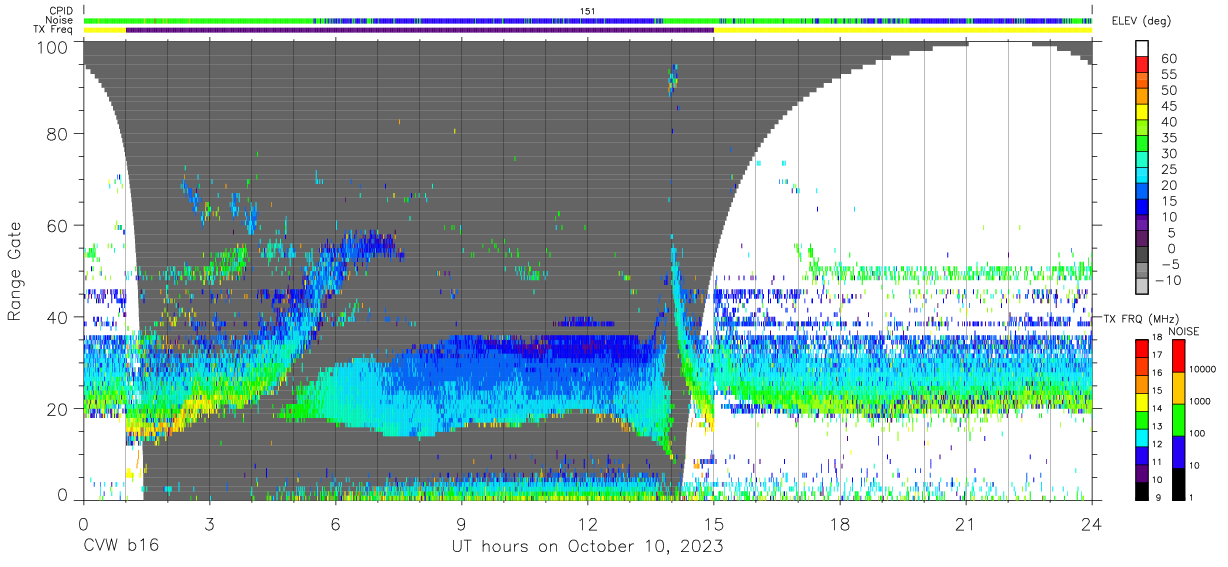Click the CPID label at top left
This screenshot has height=567, width=1228.
coord(62,10)
